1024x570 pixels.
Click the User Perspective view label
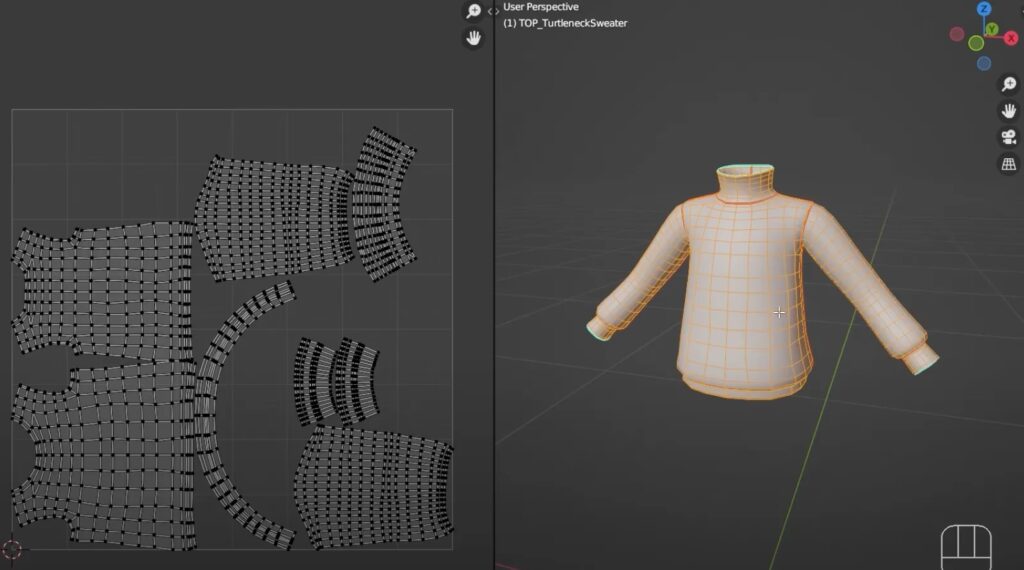click(541, 7)
